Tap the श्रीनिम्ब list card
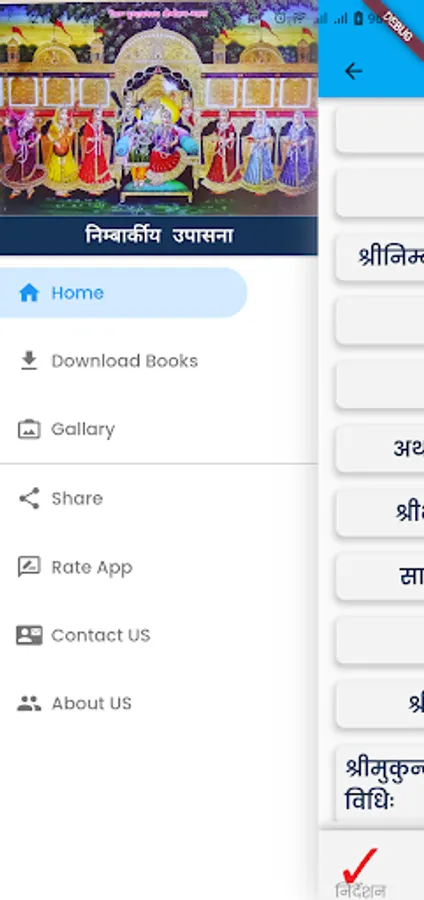 point(380,257)
